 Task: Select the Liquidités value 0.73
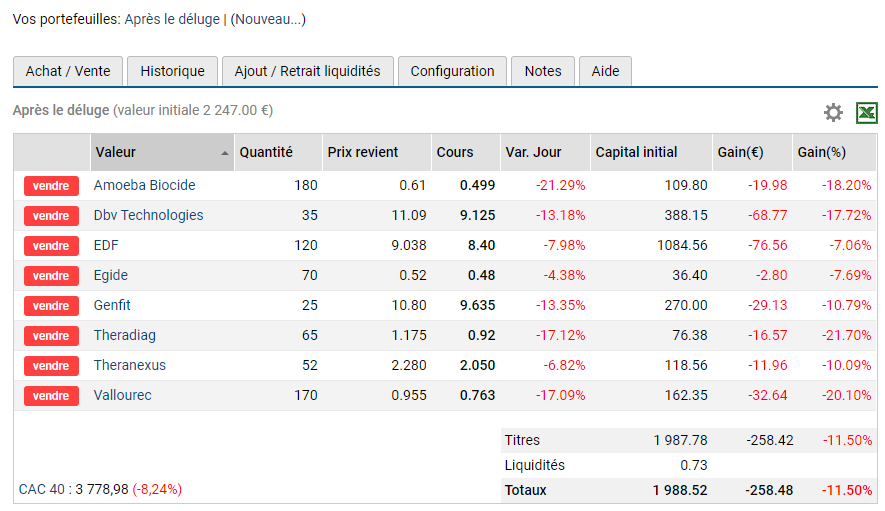(694, 465)
